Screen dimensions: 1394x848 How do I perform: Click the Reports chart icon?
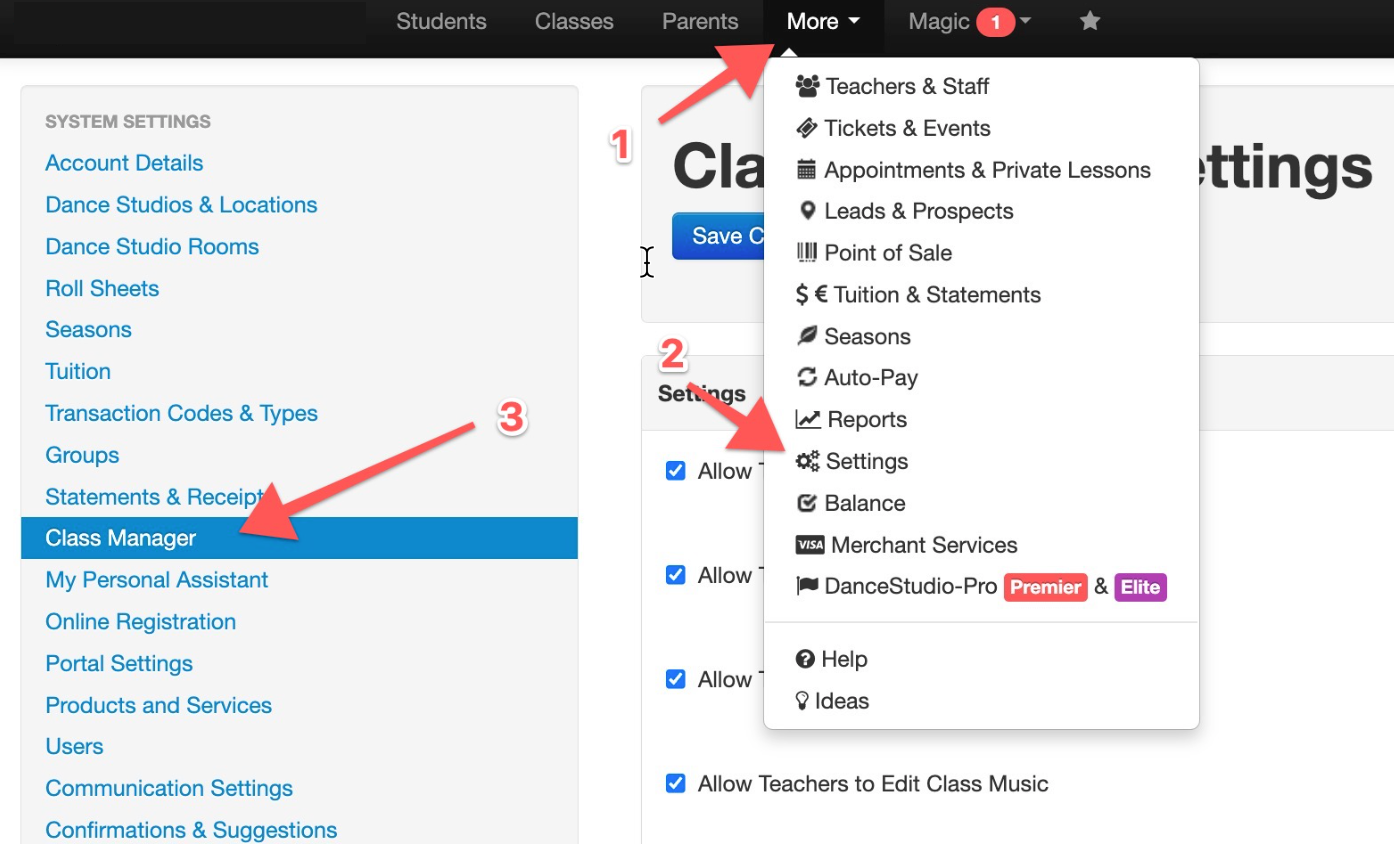coord(808,420)
